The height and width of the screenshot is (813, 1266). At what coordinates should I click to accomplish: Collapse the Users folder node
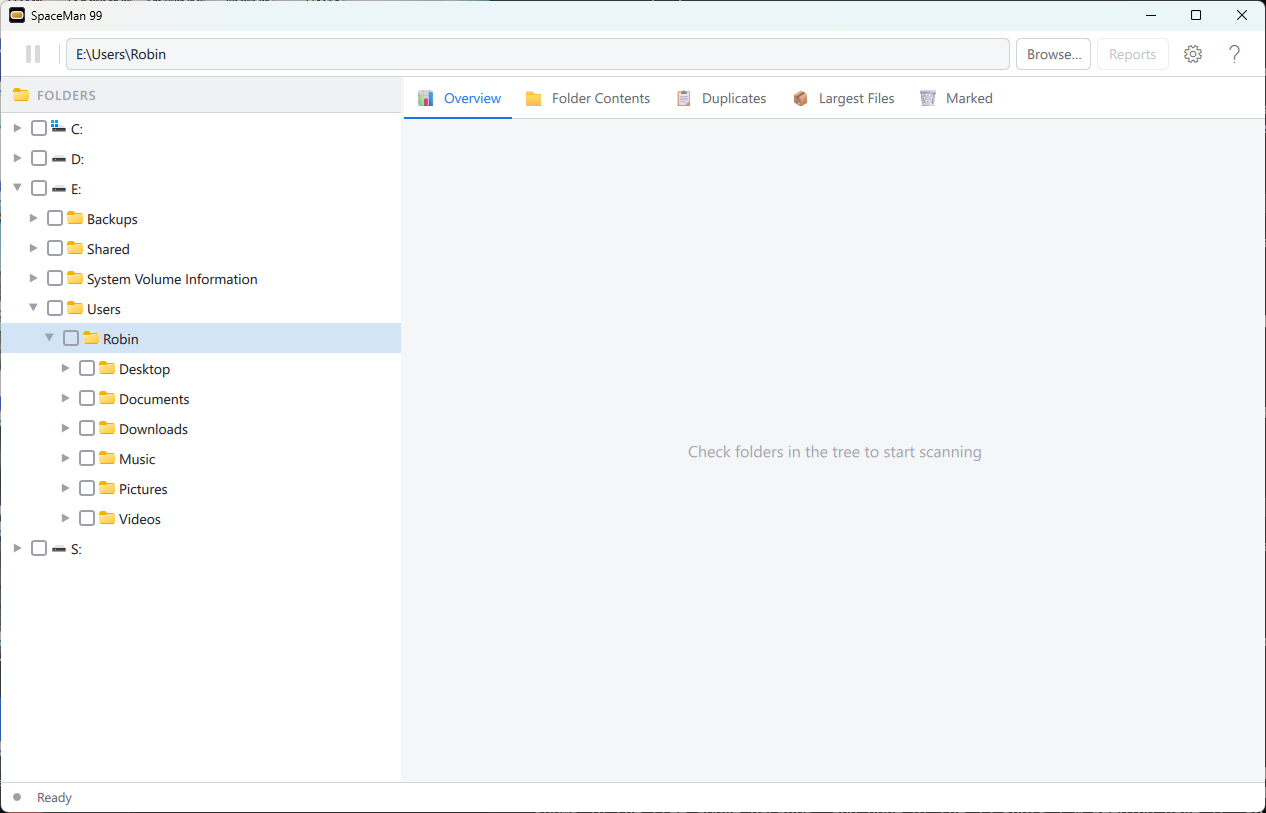pyautogui.click(x=33, y=308)
